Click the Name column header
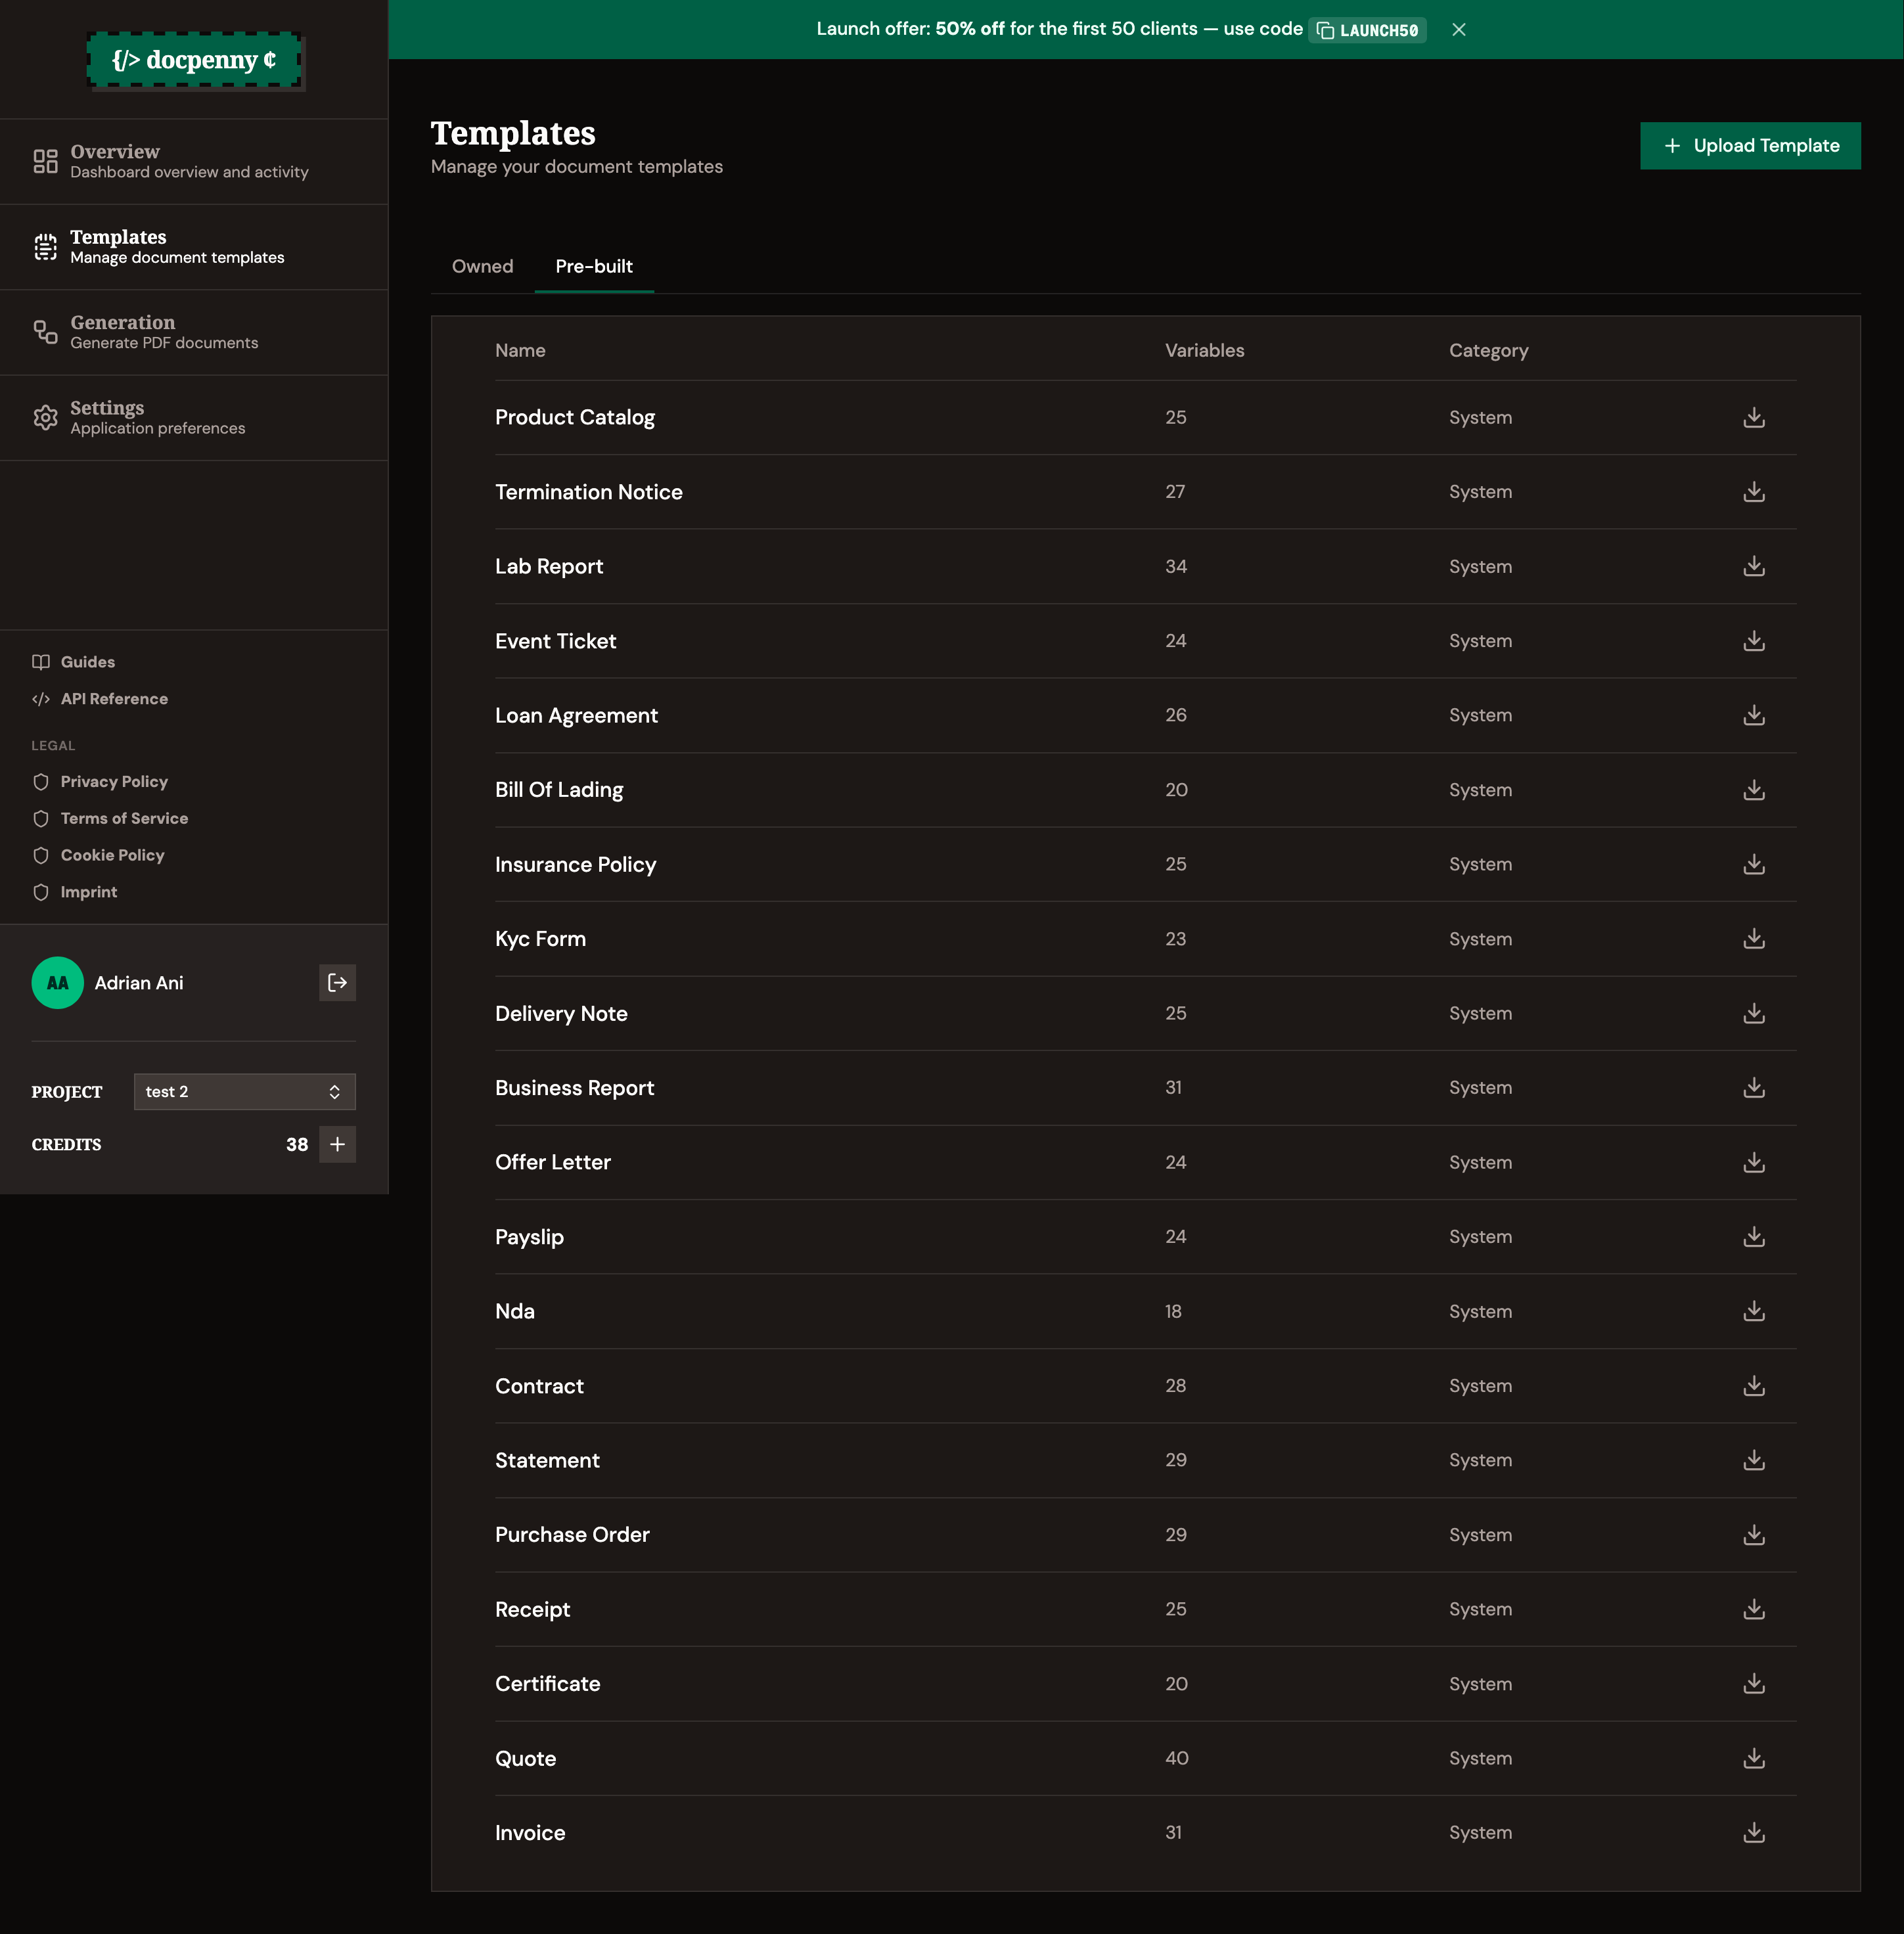Viewport: 1904px width, 1934px height. [520, 351]
